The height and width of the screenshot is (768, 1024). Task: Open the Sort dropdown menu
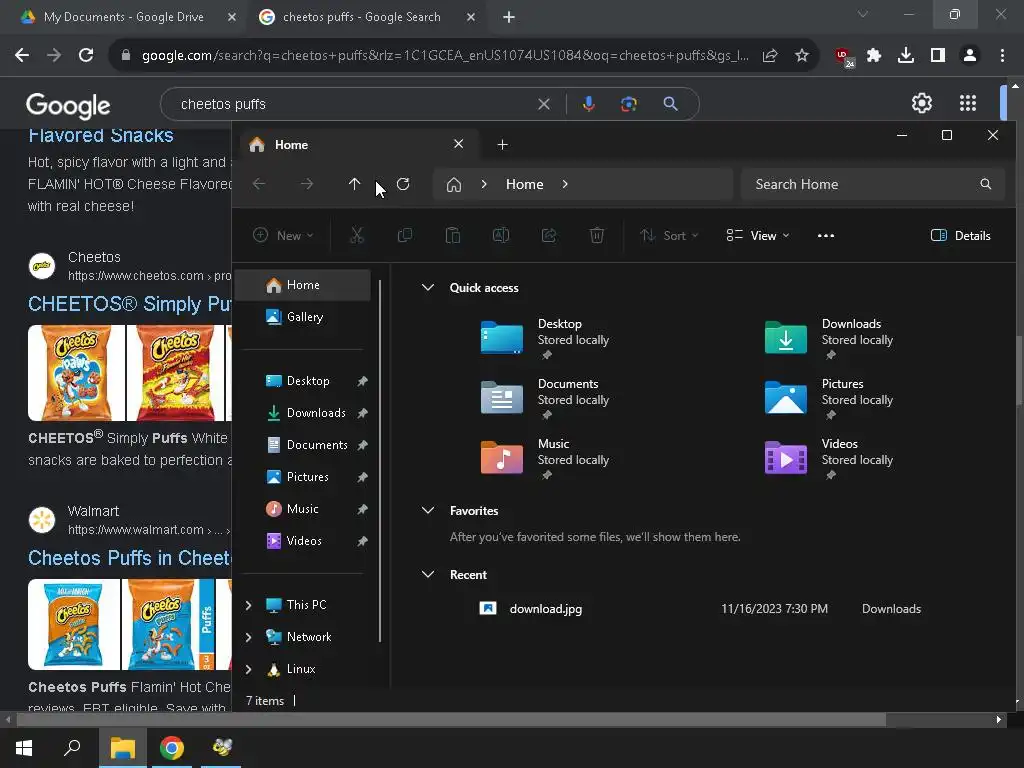(x=669, y=236)
